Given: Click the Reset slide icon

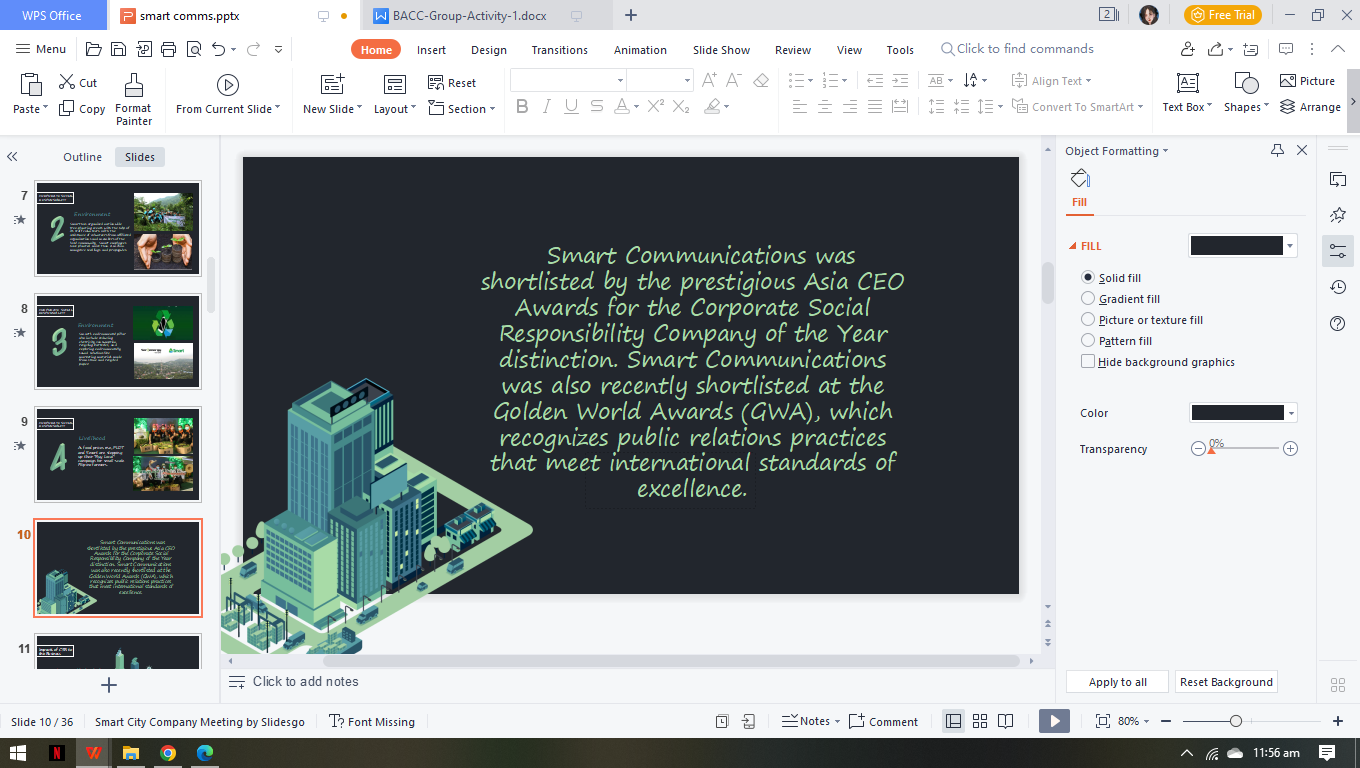Looking at the screenshot, I should point(436,82).
